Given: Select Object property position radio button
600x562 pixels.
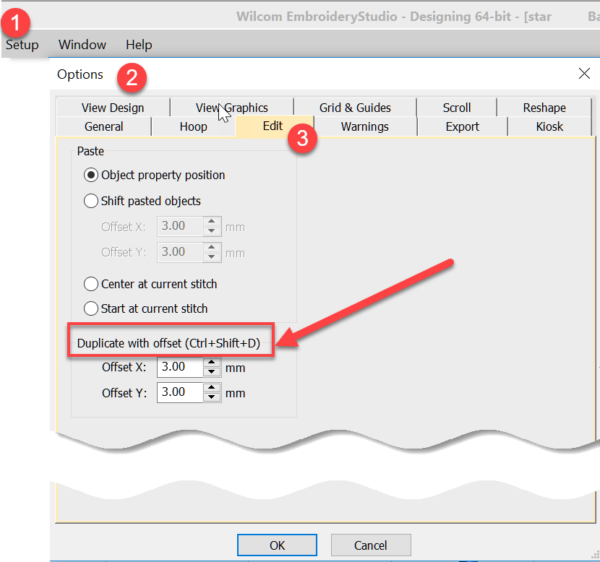Looking at the screenshot, I should point(92,175).
